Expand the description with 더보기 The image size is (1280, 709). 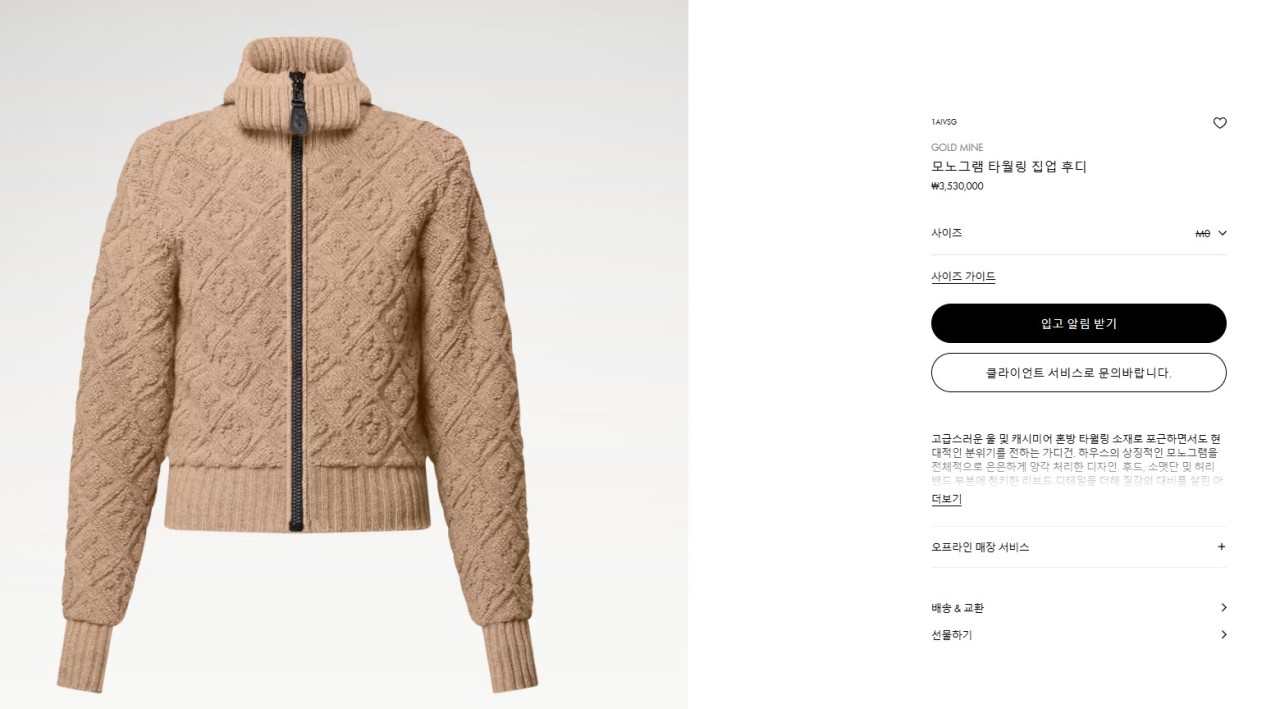click(946, 499)
